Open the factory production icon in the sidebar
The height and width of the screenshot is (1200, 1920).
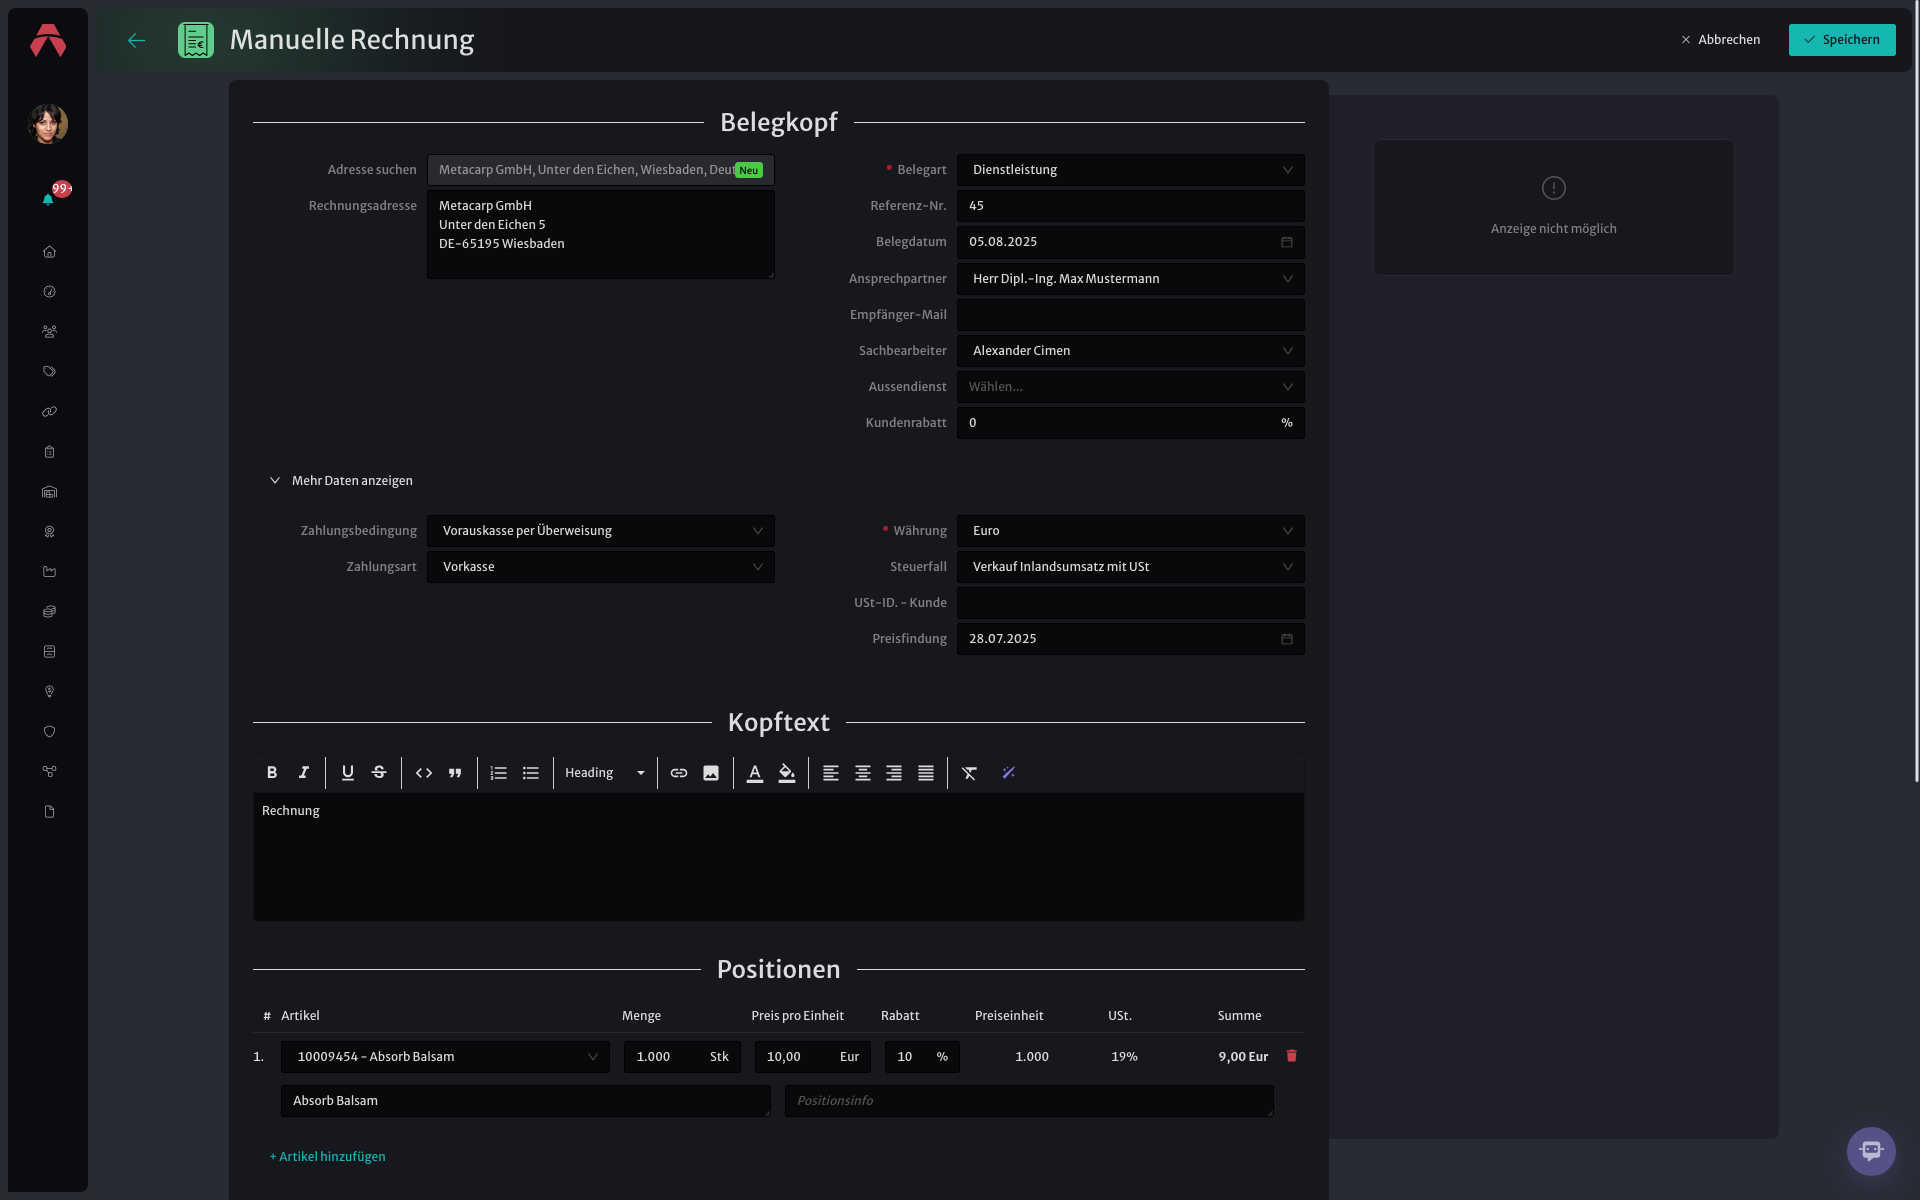click(49, 572)
